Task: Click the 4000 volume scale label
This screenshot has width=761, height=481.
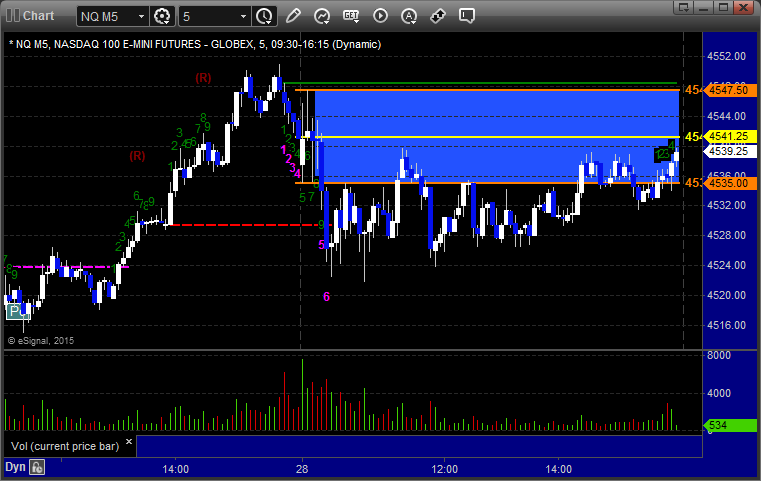Action: (x=719, y=393)
